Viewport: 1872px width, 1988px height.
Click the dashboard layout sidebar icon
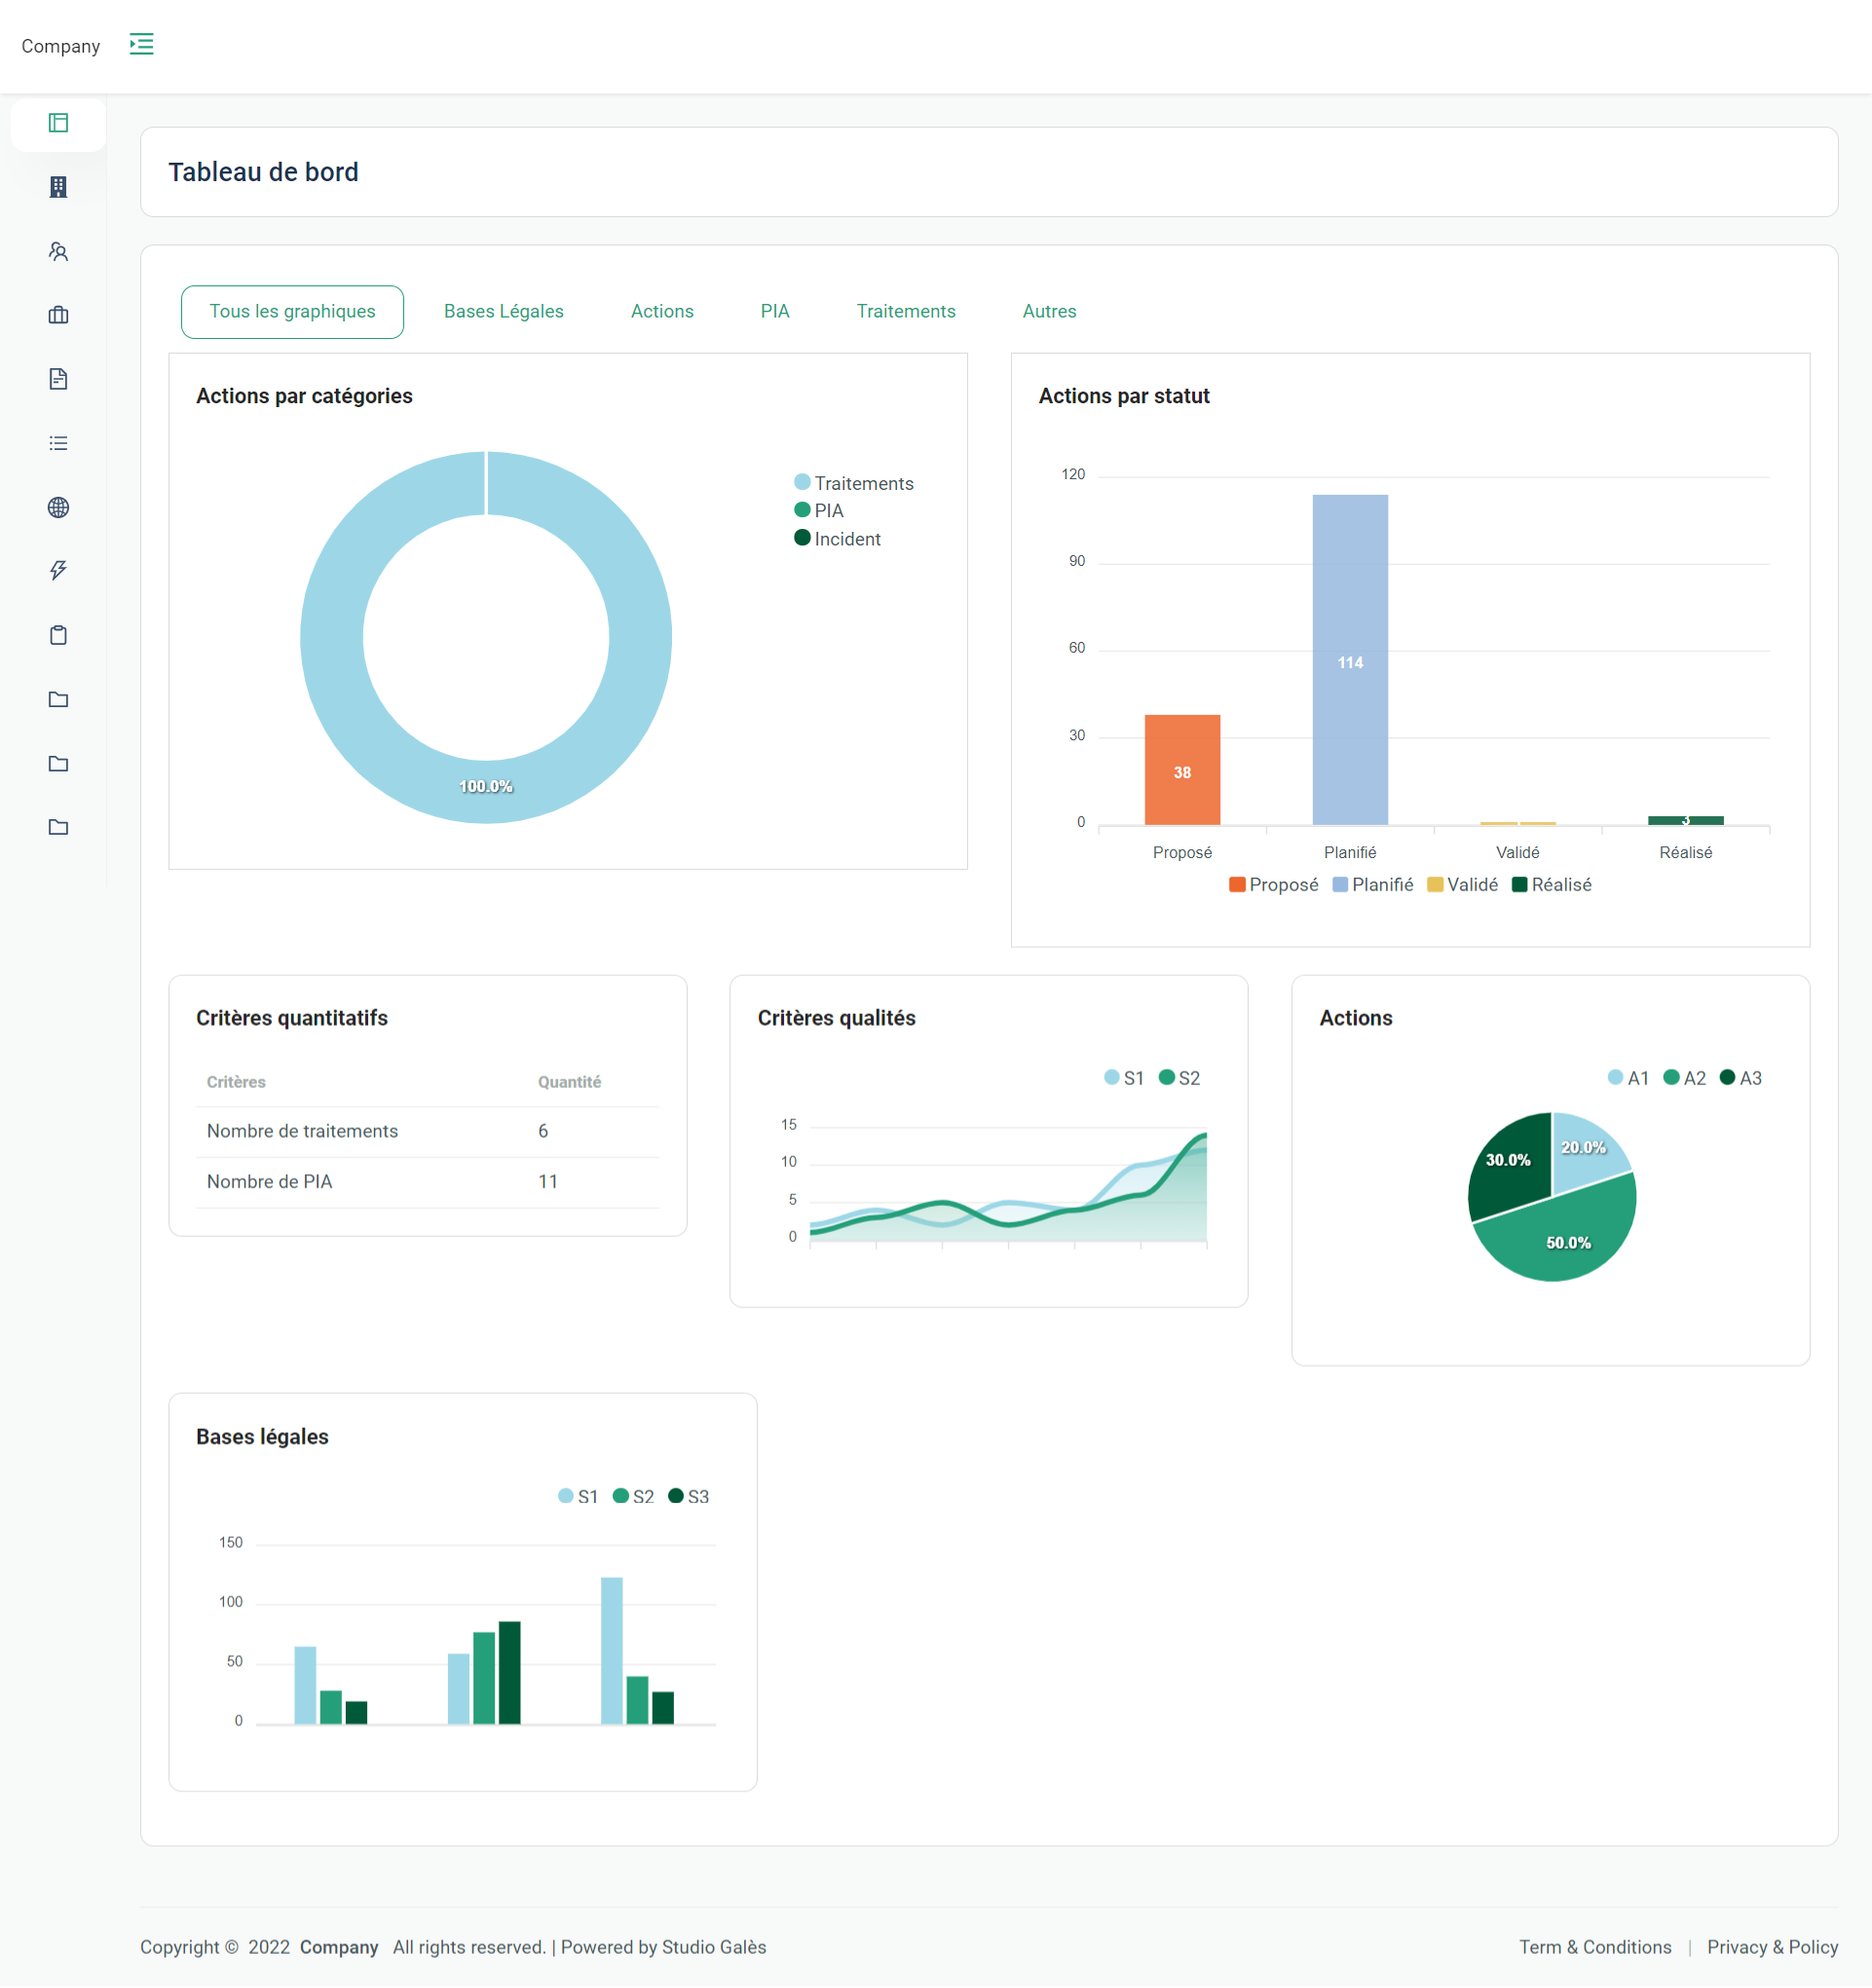58,123
